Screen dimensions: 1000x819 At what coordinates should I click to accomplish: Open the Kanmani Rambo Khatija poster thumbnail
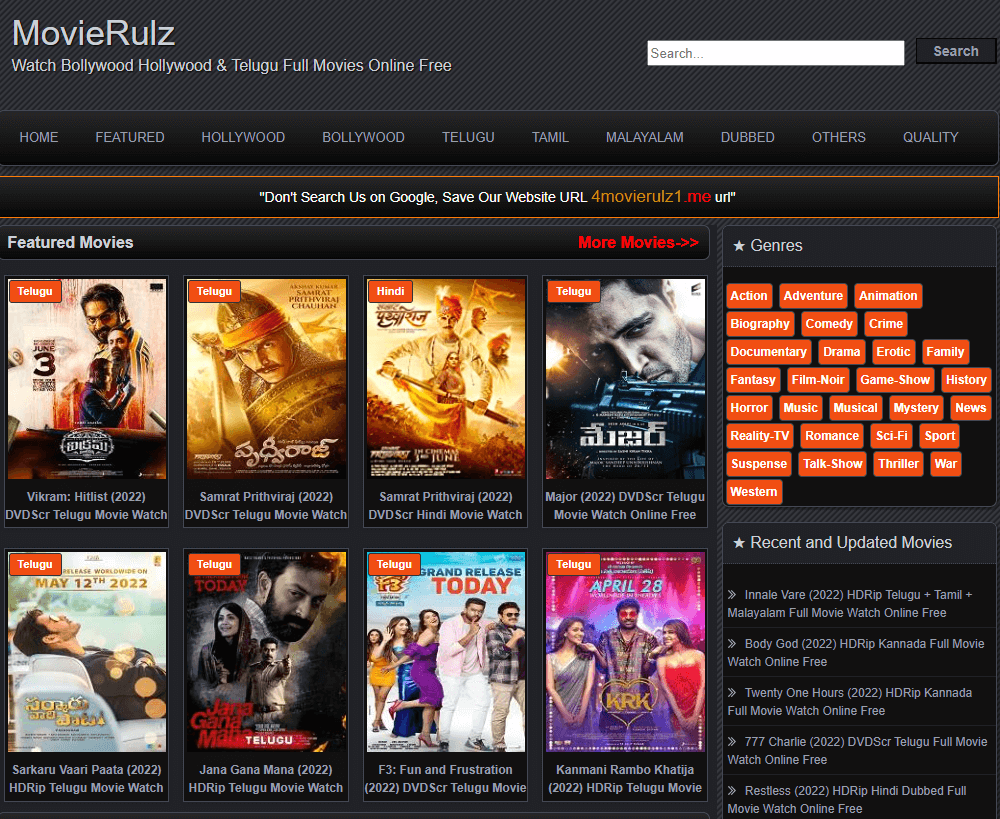(x=625, y=651)
